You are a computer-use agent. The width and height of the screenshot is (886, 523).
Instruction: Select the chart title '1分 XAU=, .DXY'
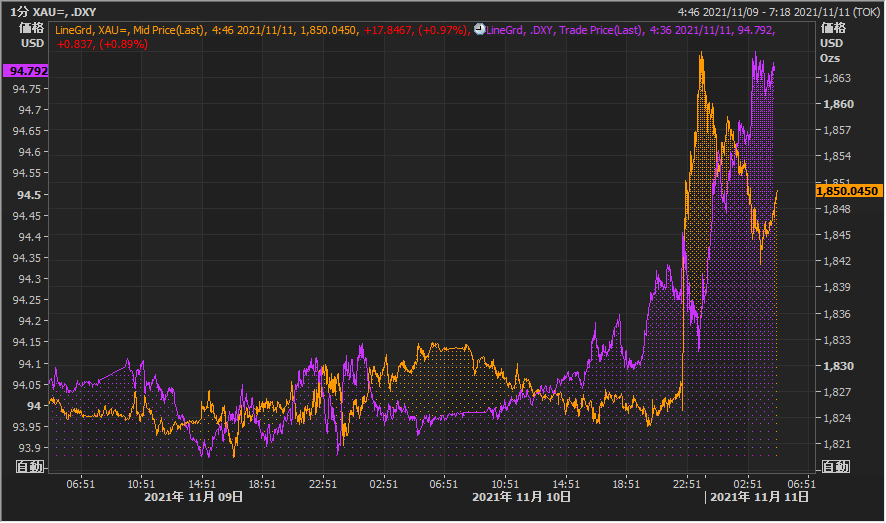[x=54, y=12]
